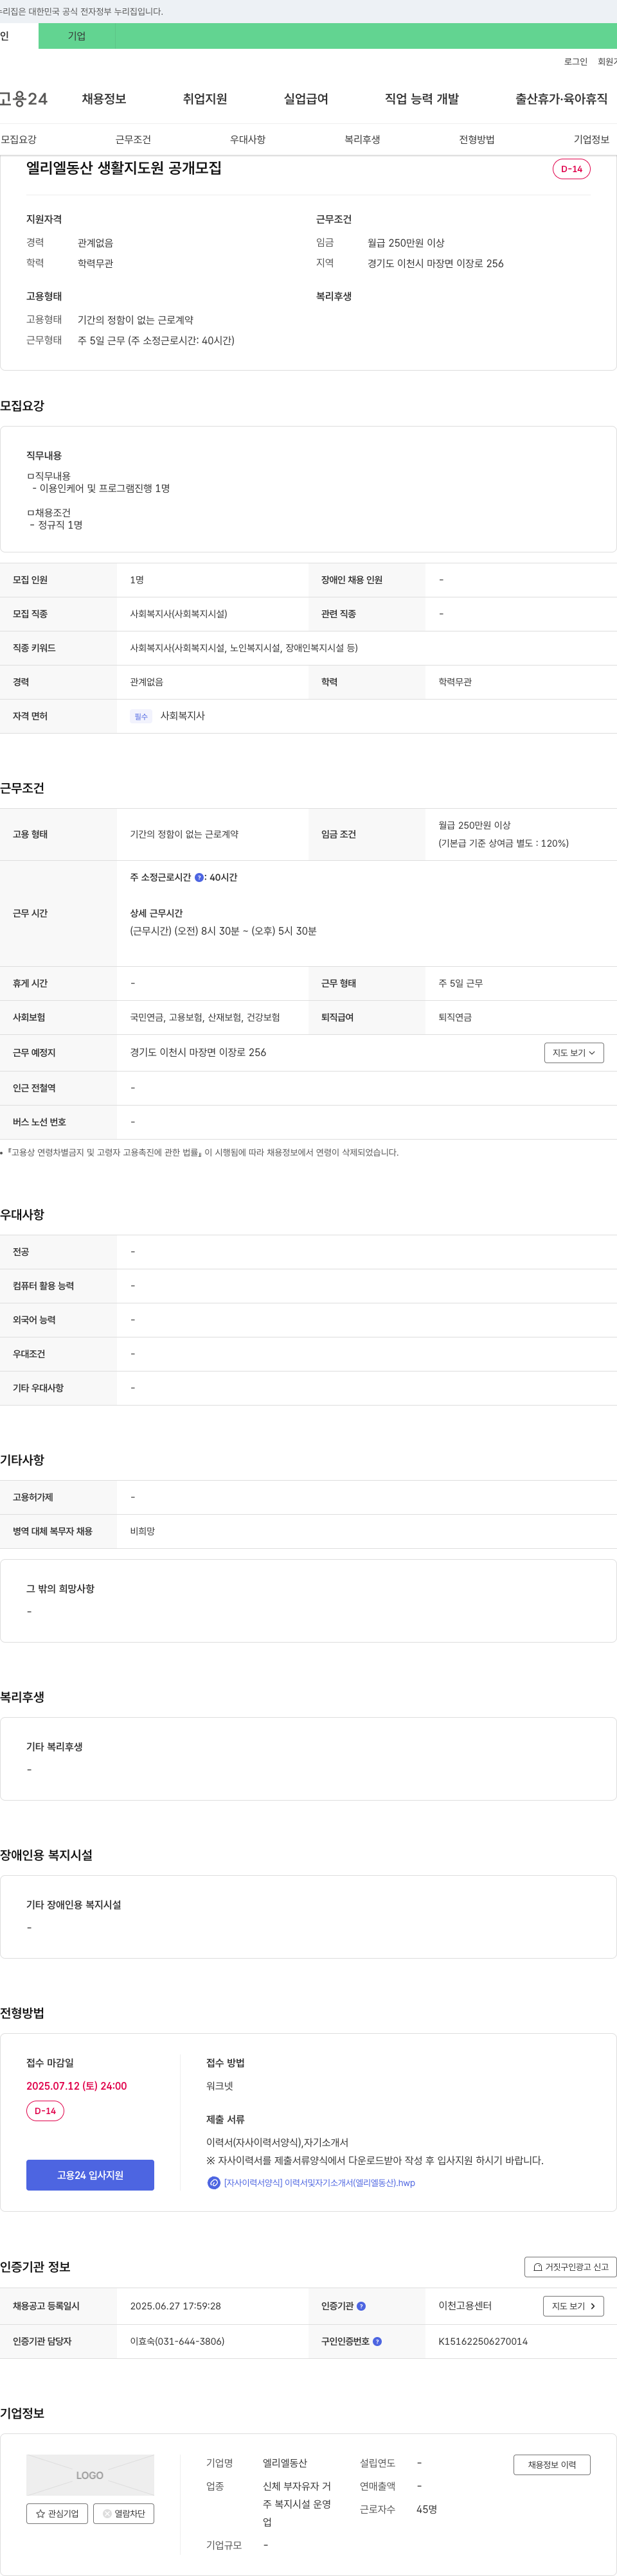Screen dimensions: 617x2576
Task: Open the 주 소정근로시간 help tooltip icon
Action: (x=199, y=877)
